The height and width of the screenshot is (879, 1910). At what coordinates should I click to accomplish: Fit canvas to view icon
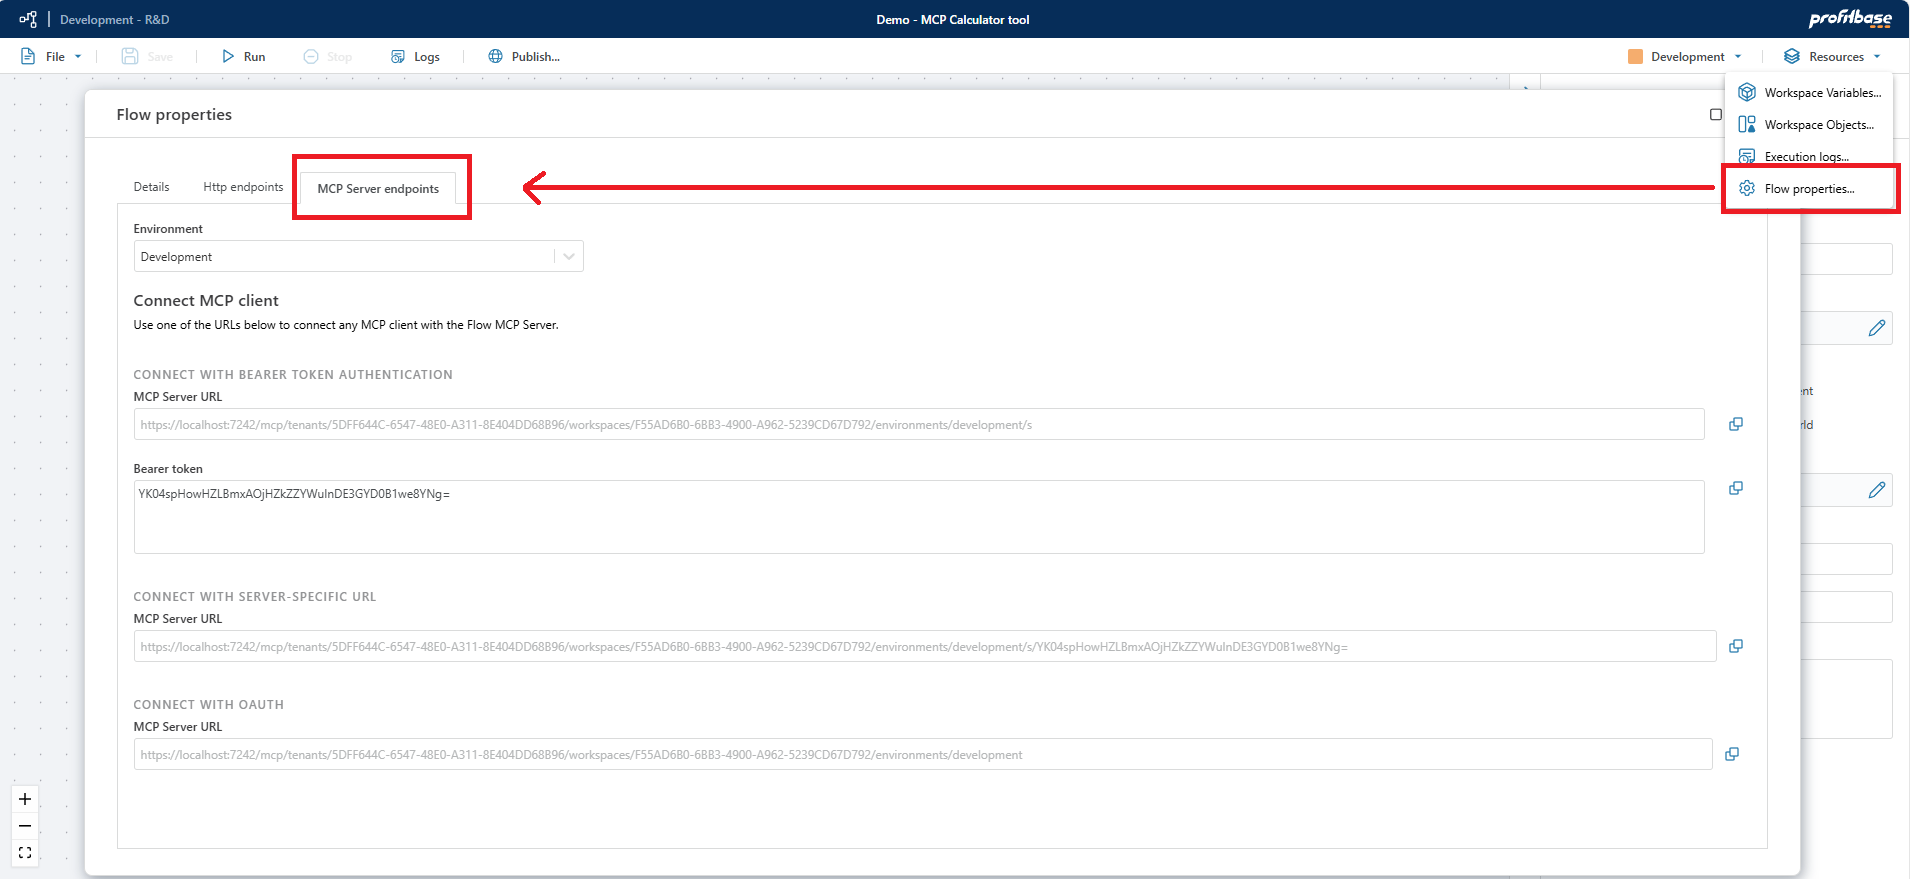25,853
